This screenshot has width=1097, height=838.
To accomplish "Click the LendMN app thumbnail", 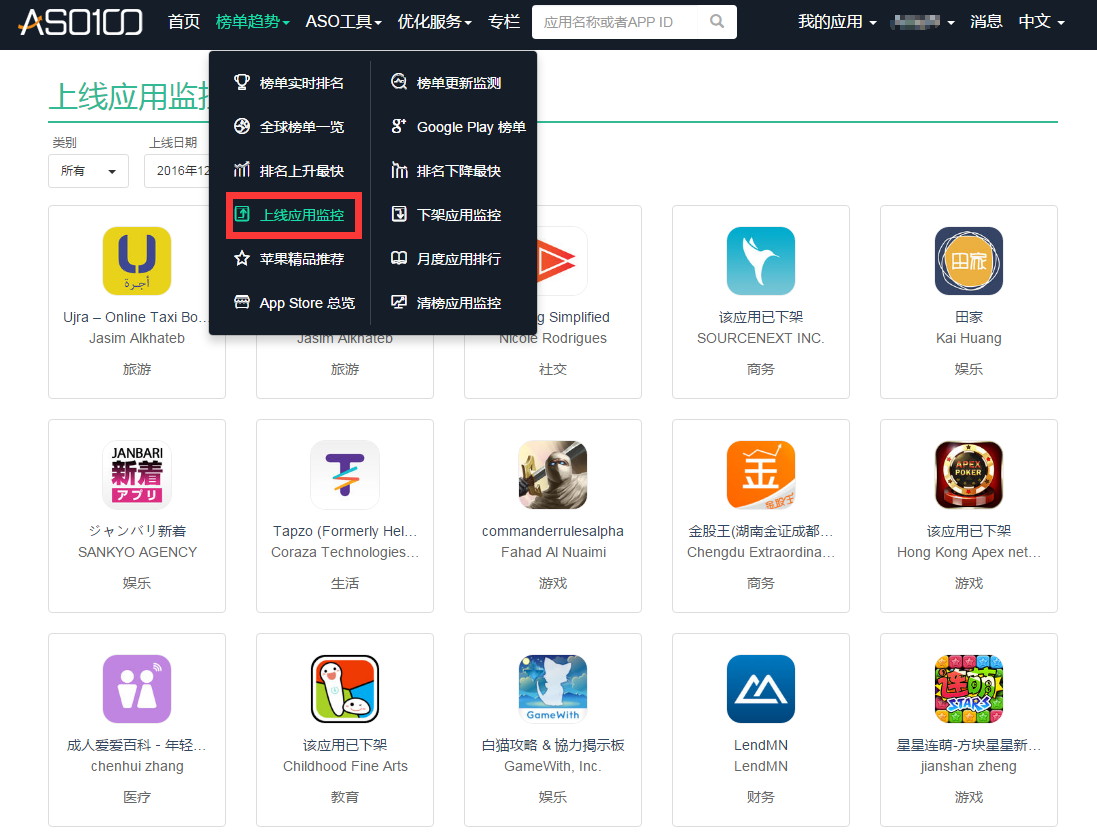I will click(761, 689).
